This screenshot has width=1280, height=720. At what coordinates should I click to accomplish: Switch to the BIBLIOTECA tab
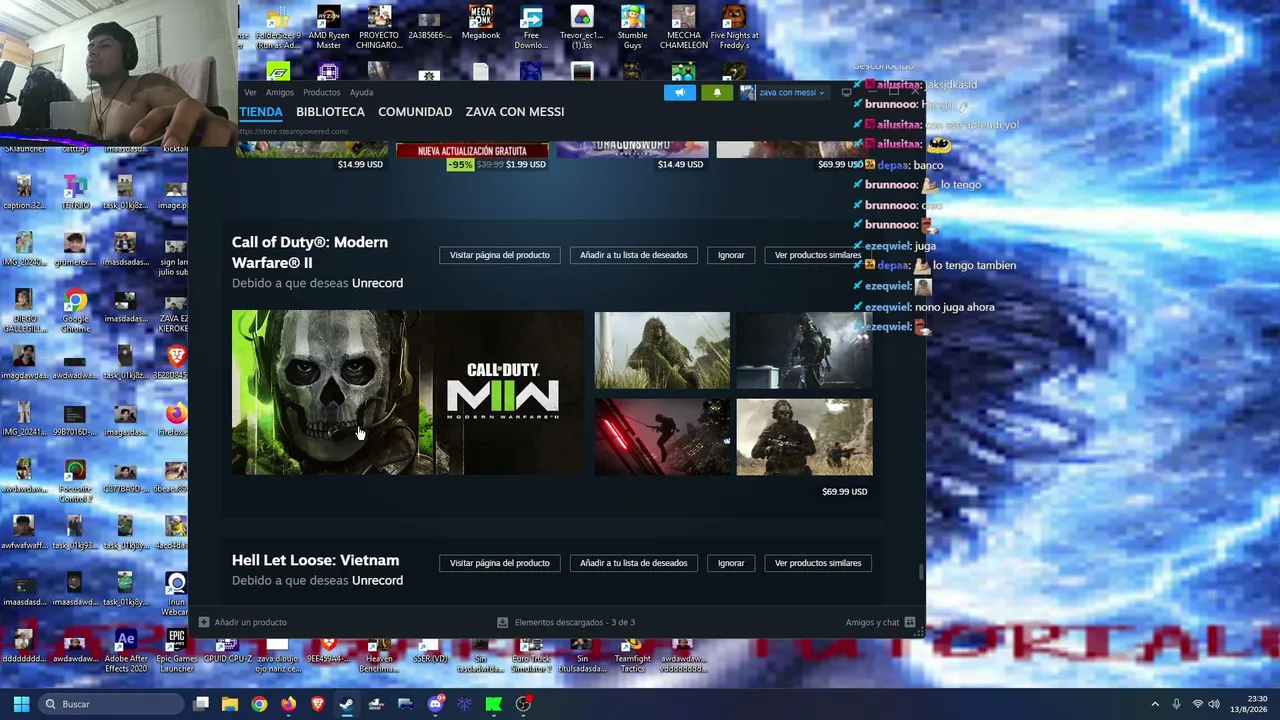(x=330, y=112)
